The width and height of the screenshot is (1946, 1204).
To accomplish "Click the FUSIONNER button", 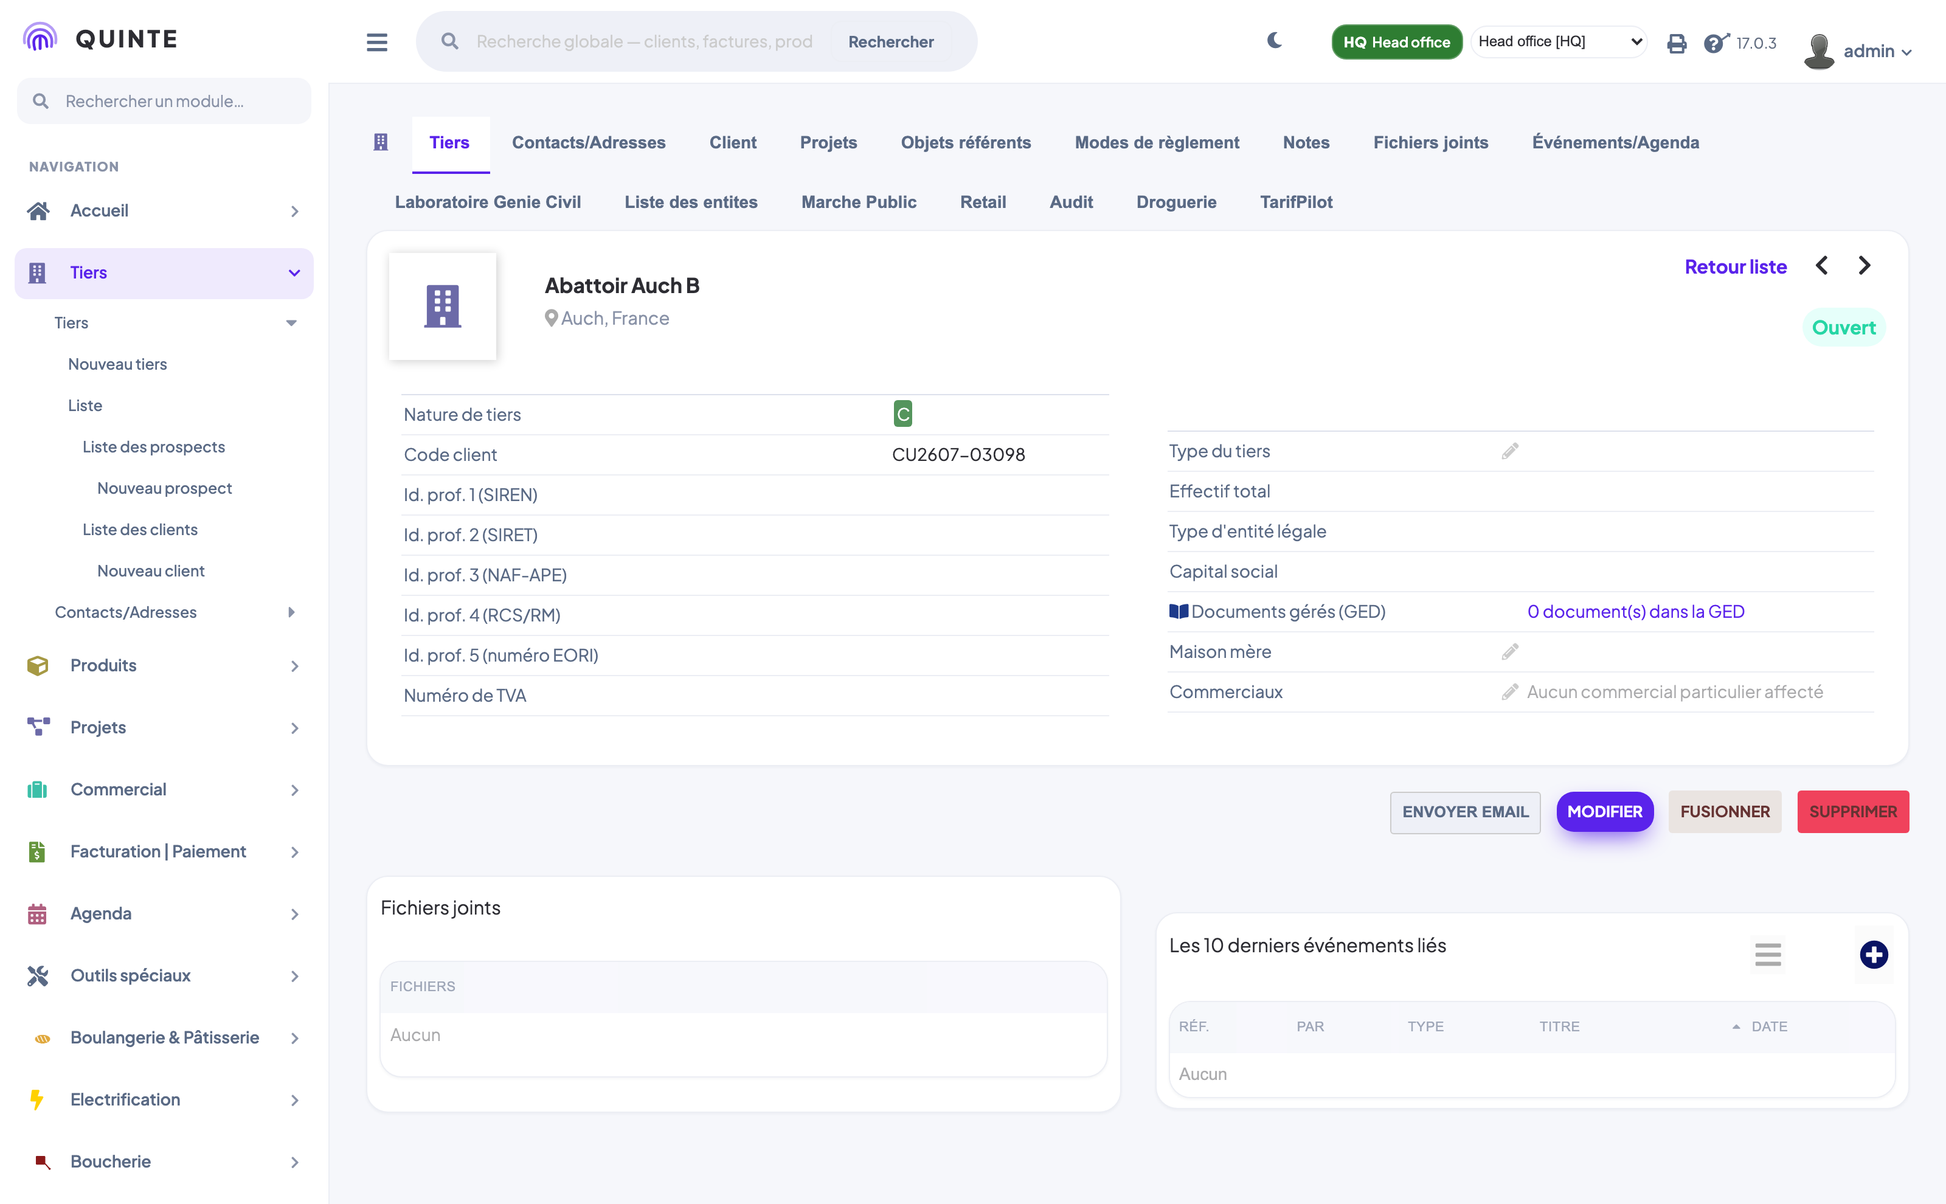I will click(1725, 812).
